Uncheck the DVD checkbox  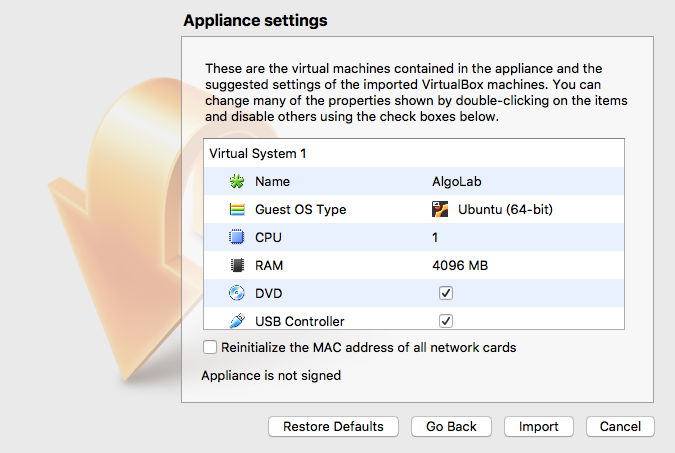coord(446,293)
